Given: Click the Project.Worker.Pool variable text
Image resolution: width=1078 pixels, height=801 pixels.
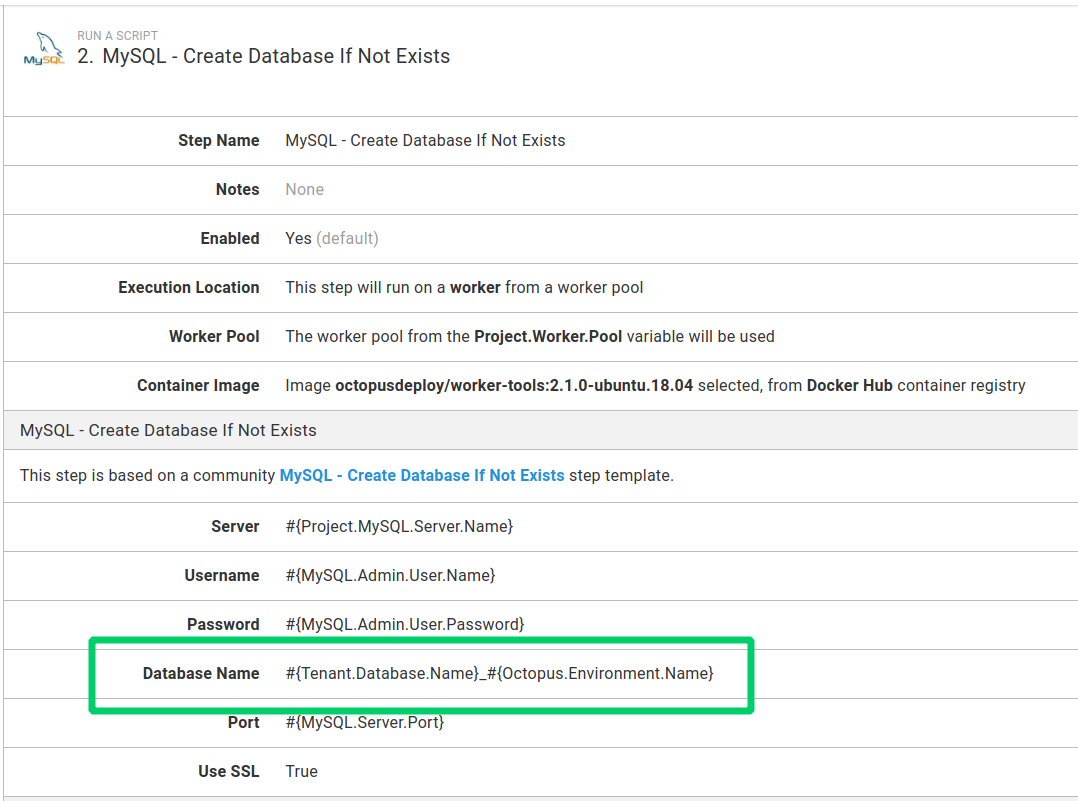Looking at the screenshot, I should [x=548, y=336].
